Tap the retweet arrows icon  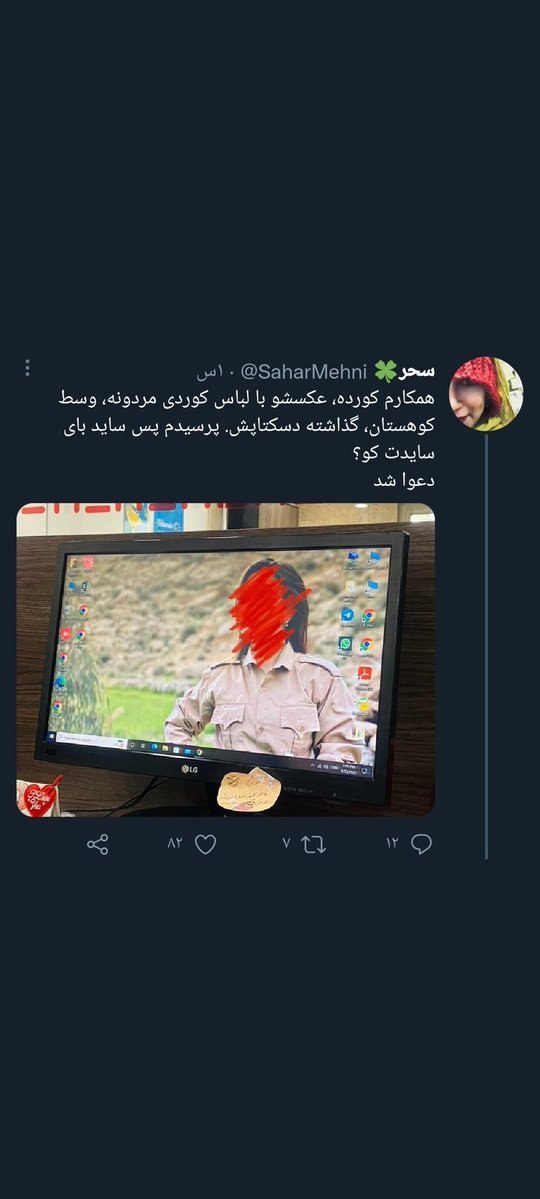(x=314, y=844)
